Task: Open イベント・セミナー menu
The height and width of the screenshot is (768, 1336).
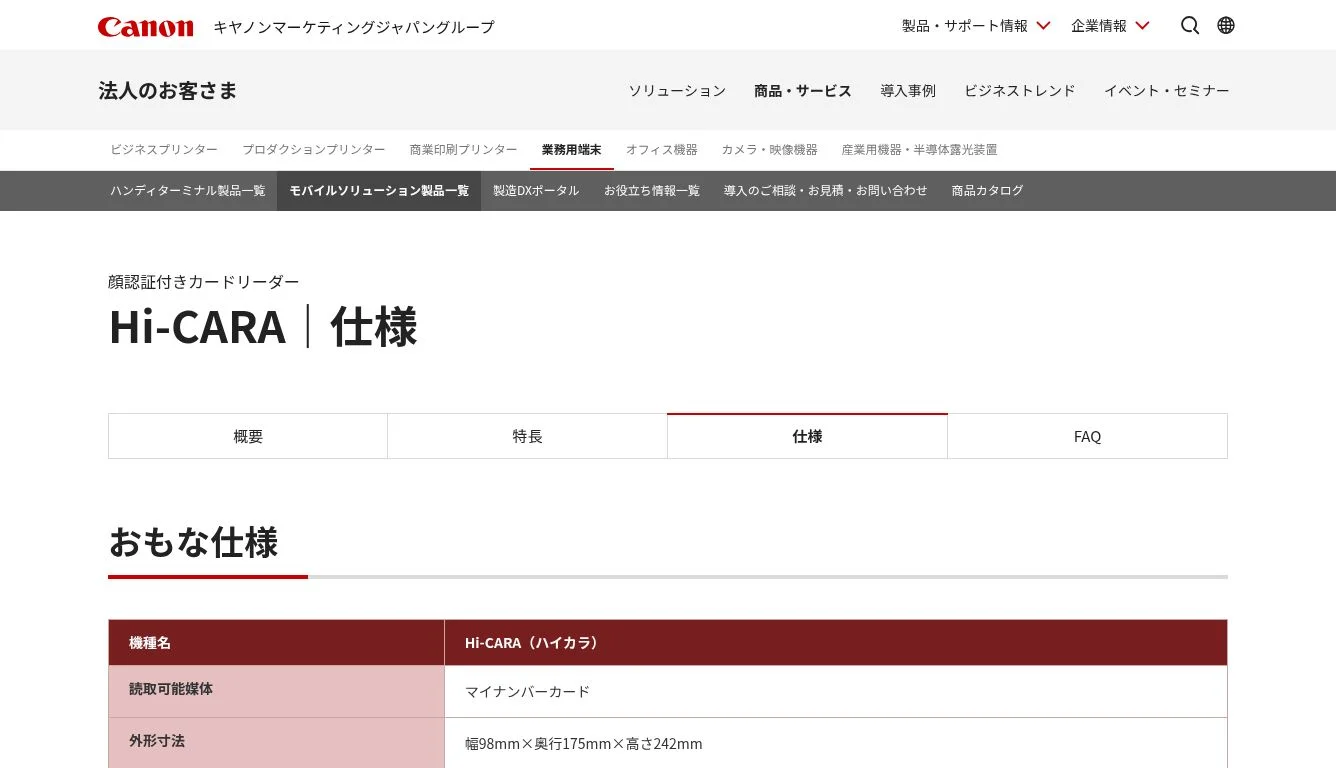Action: coord(1167,90)
